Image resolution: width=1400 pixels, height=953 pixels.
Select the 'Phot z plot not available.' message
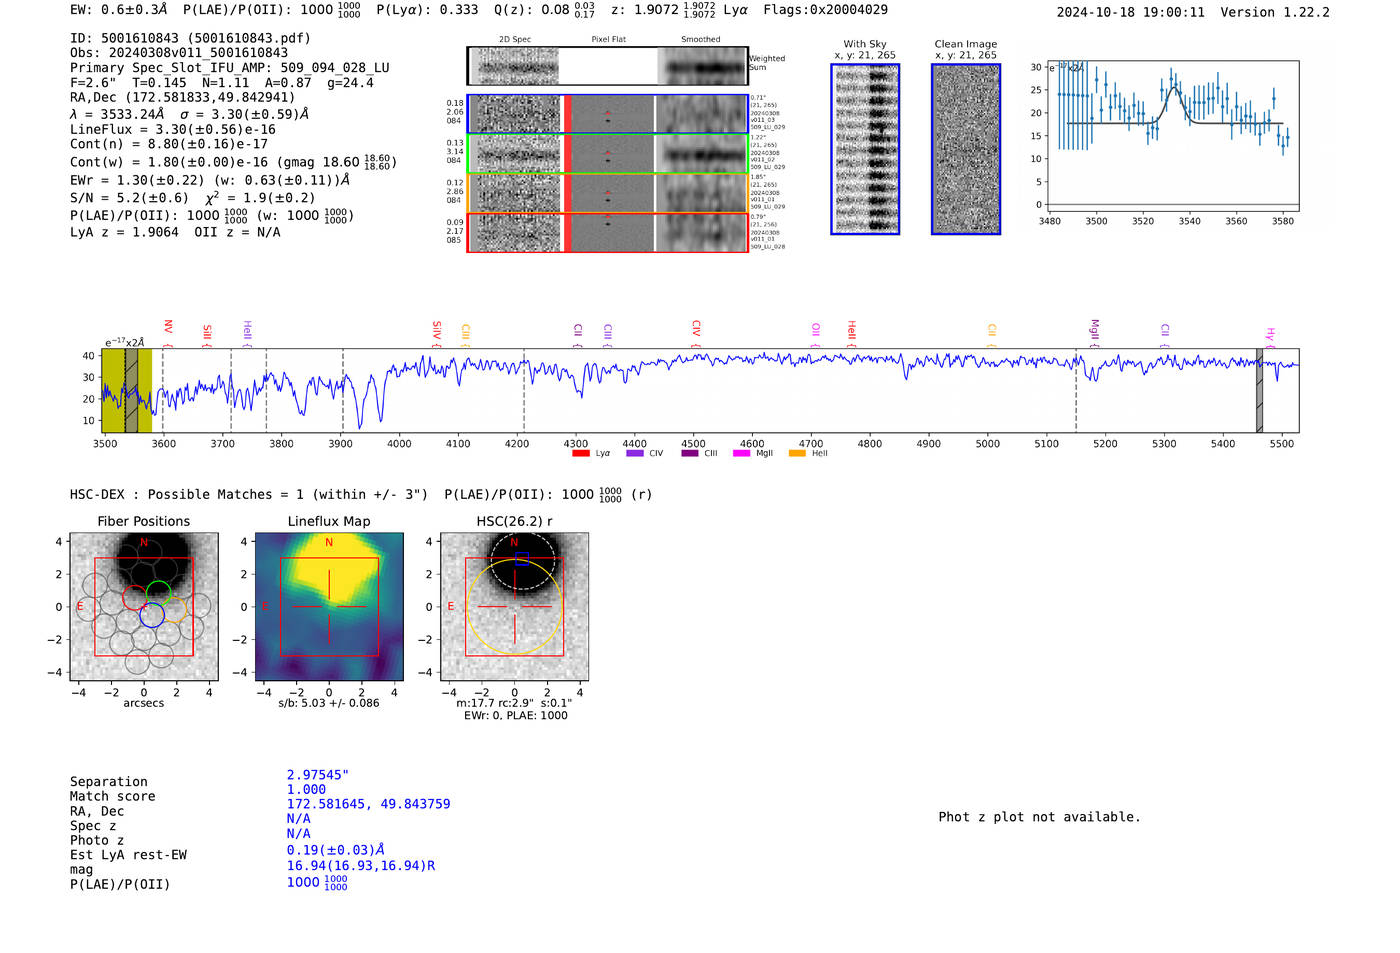(1039, 817)
